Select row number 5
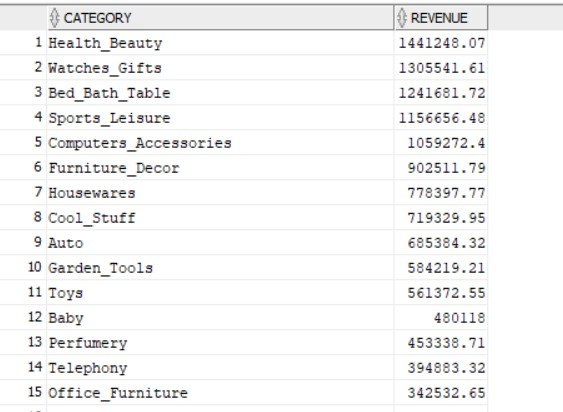Viewport: 563px width, 412px height. (38, 142)
